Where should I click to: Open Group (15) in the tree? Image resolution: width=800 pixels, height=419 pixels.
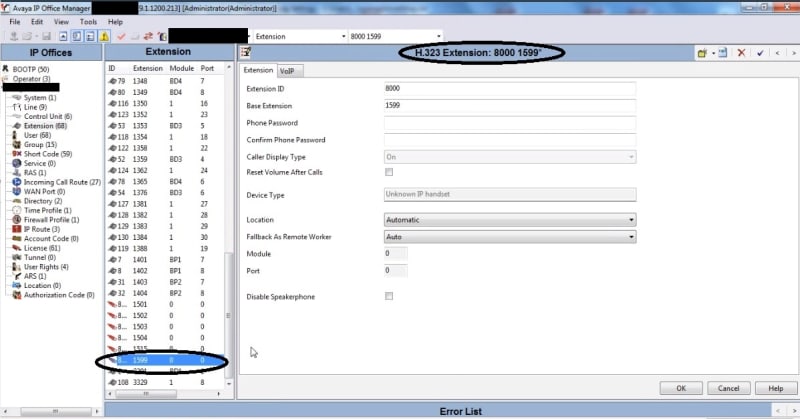point(40,144)
